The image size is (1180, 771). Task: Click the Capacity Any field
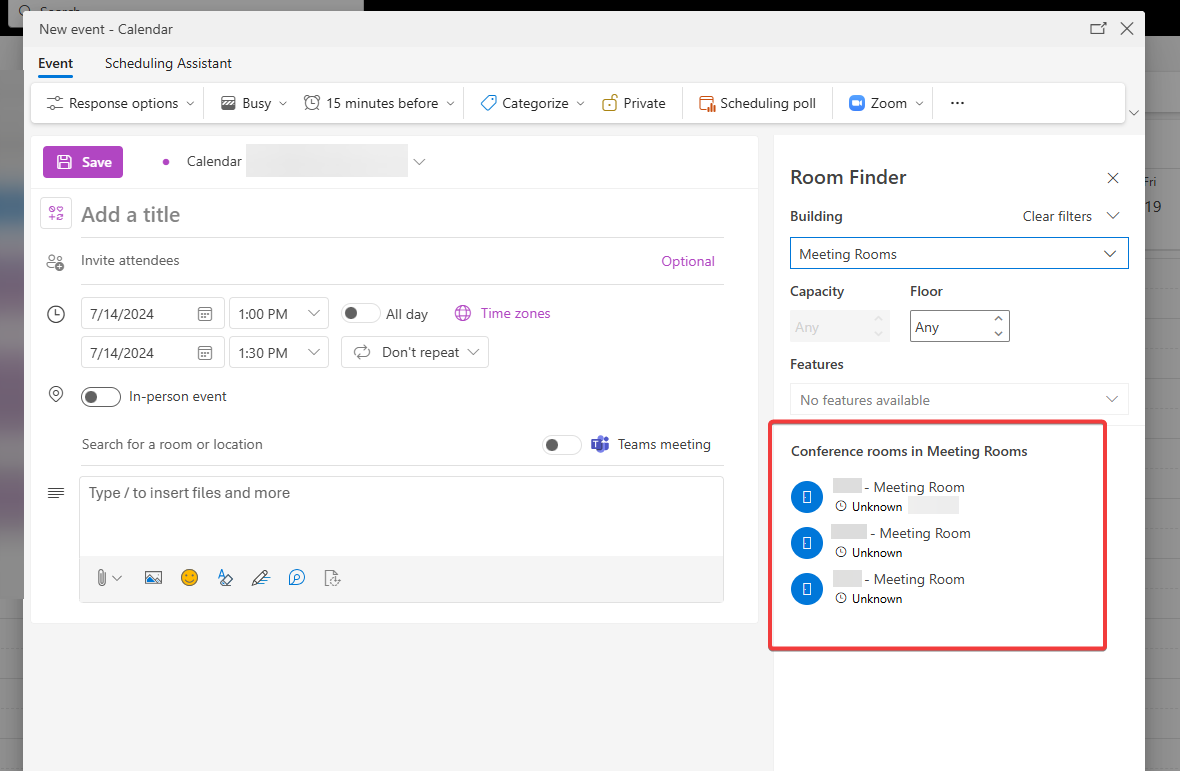coord(839,326)
